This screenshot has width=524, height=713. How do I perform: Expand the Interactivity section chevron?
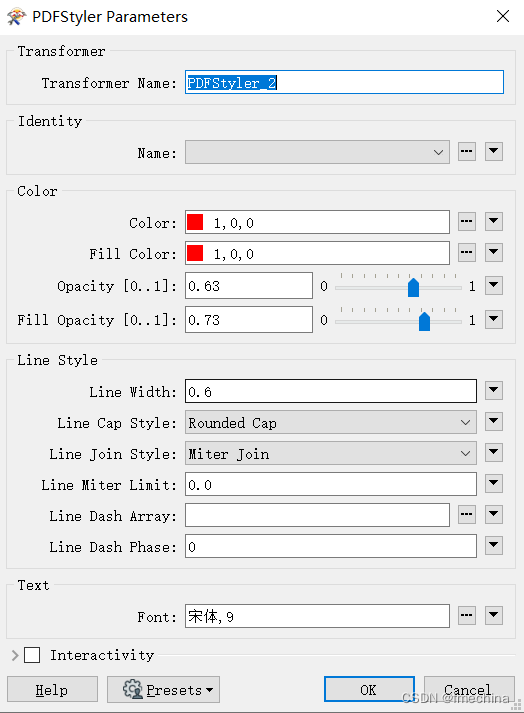(x=15, y=655)
